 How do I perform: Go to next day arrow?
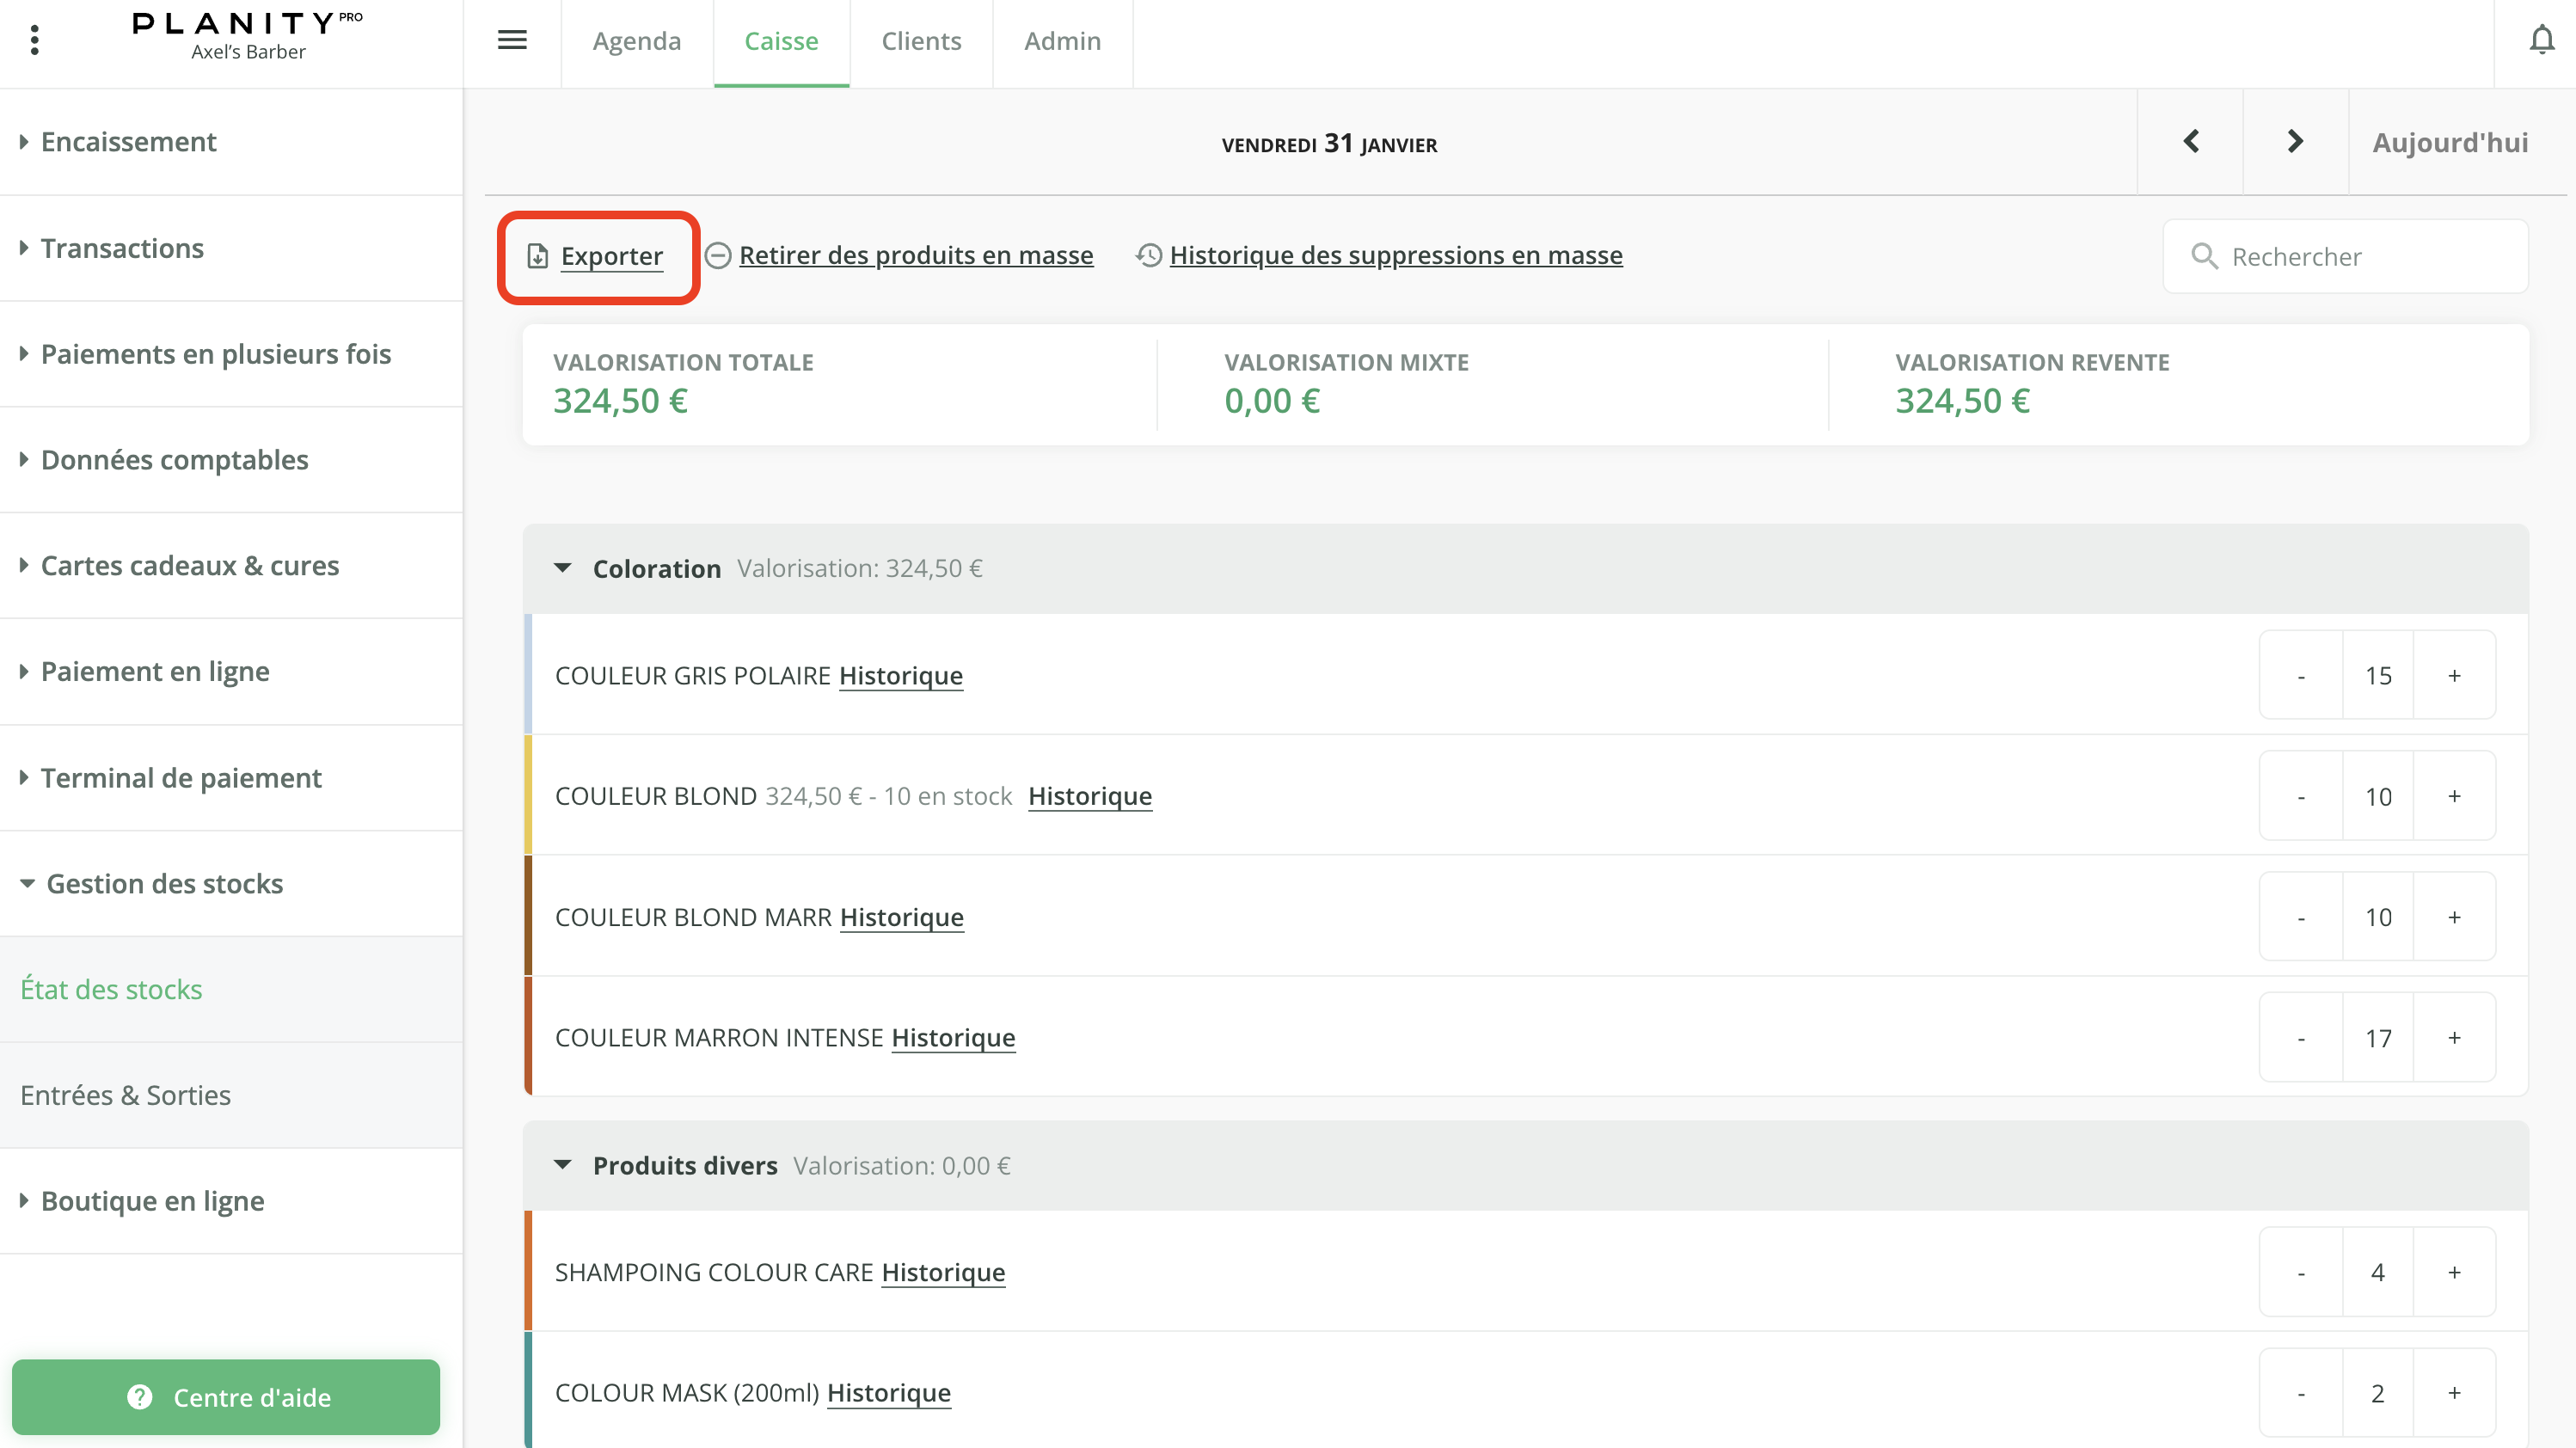[2295, 142]
